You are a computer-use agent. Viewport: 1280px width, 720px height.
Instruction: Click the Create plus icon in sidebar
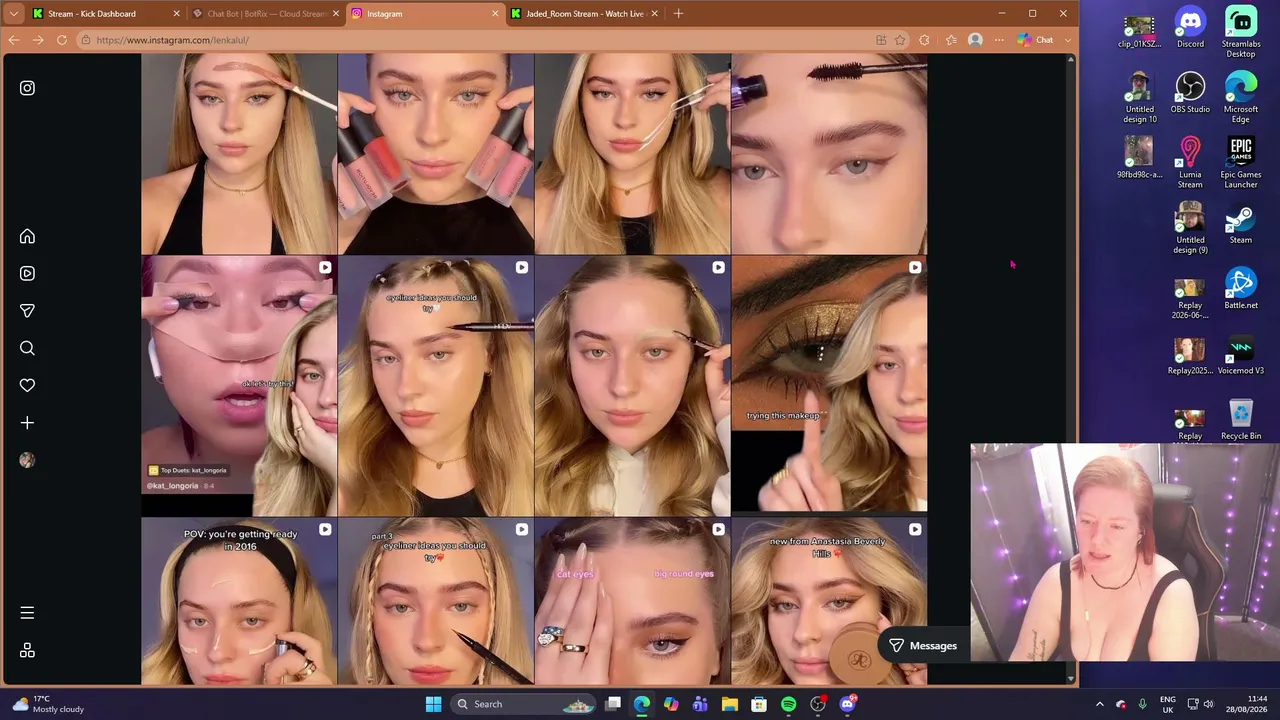tap(27, 423)
